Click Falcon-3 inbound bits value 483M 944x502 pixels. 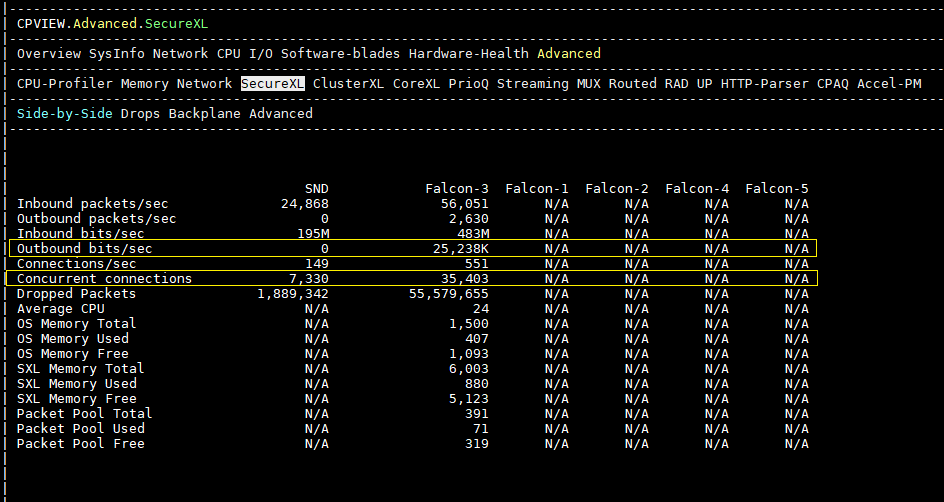(473, 234)
